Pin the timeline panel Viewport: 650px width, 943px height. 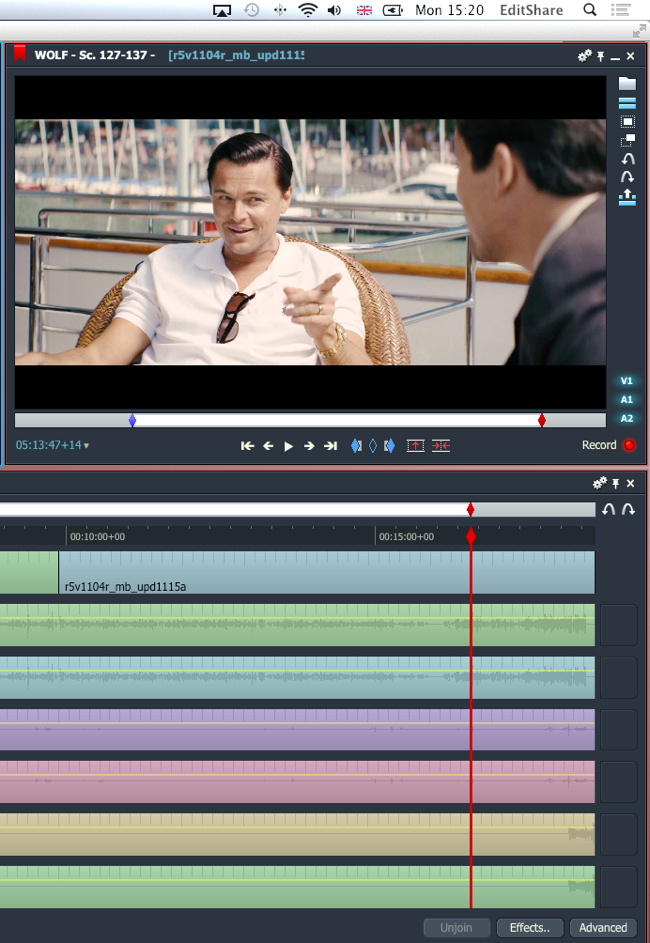tap(616, 483)
